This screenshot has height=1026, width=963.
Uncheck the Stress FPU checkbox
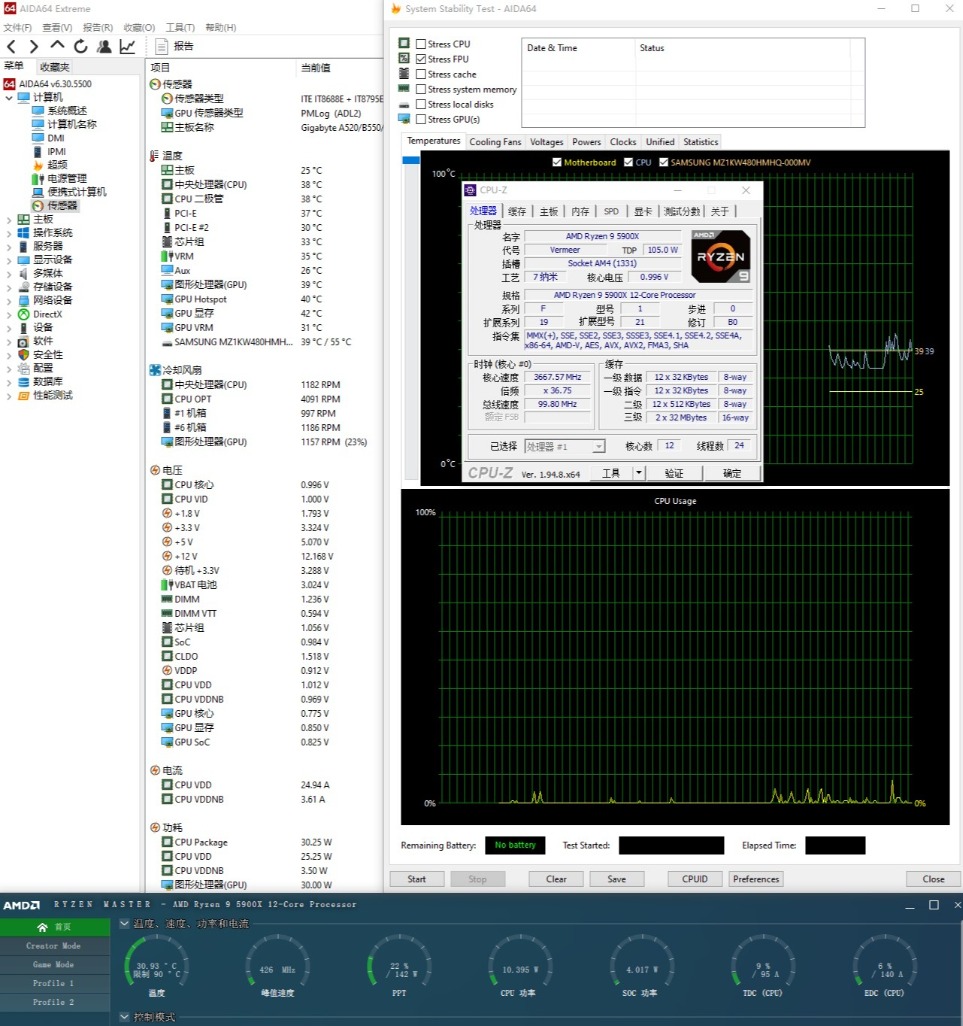pos(421,59)
